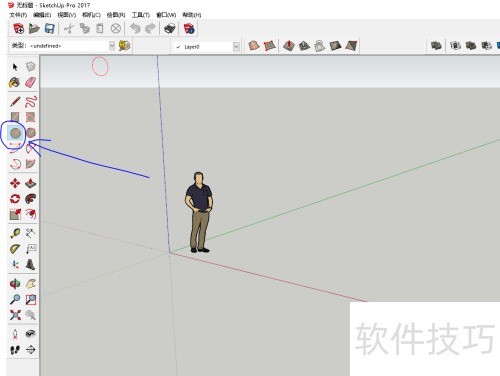Click the Classifier tool icon

click(x=124, y=46)
